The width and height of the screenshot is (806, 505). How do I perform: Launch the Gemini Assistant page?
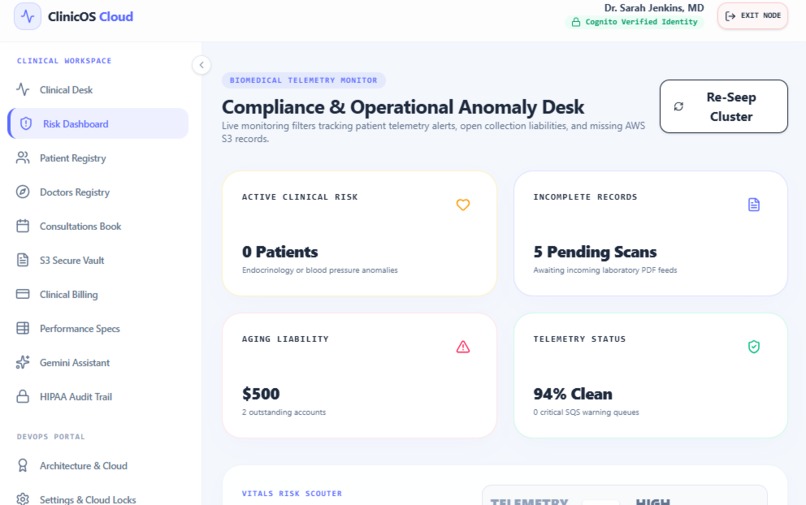click(98, 362)
